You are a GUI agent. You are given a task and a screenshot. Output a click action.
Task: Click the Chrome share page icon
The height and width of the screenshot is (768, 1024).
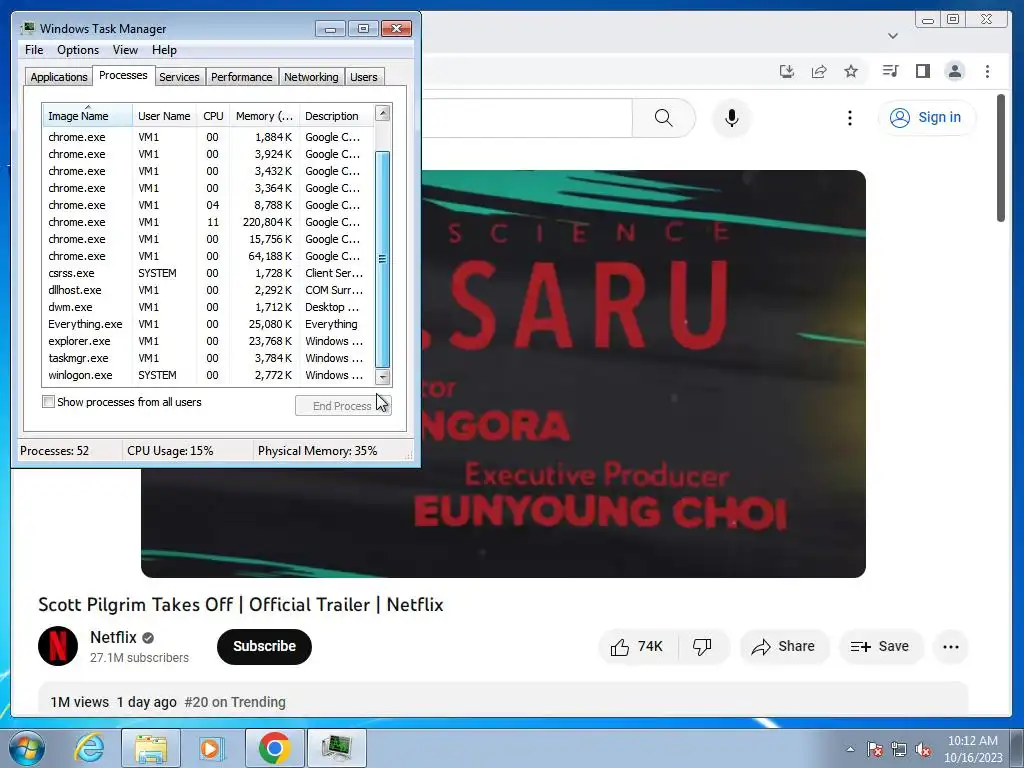coord(819,71)
